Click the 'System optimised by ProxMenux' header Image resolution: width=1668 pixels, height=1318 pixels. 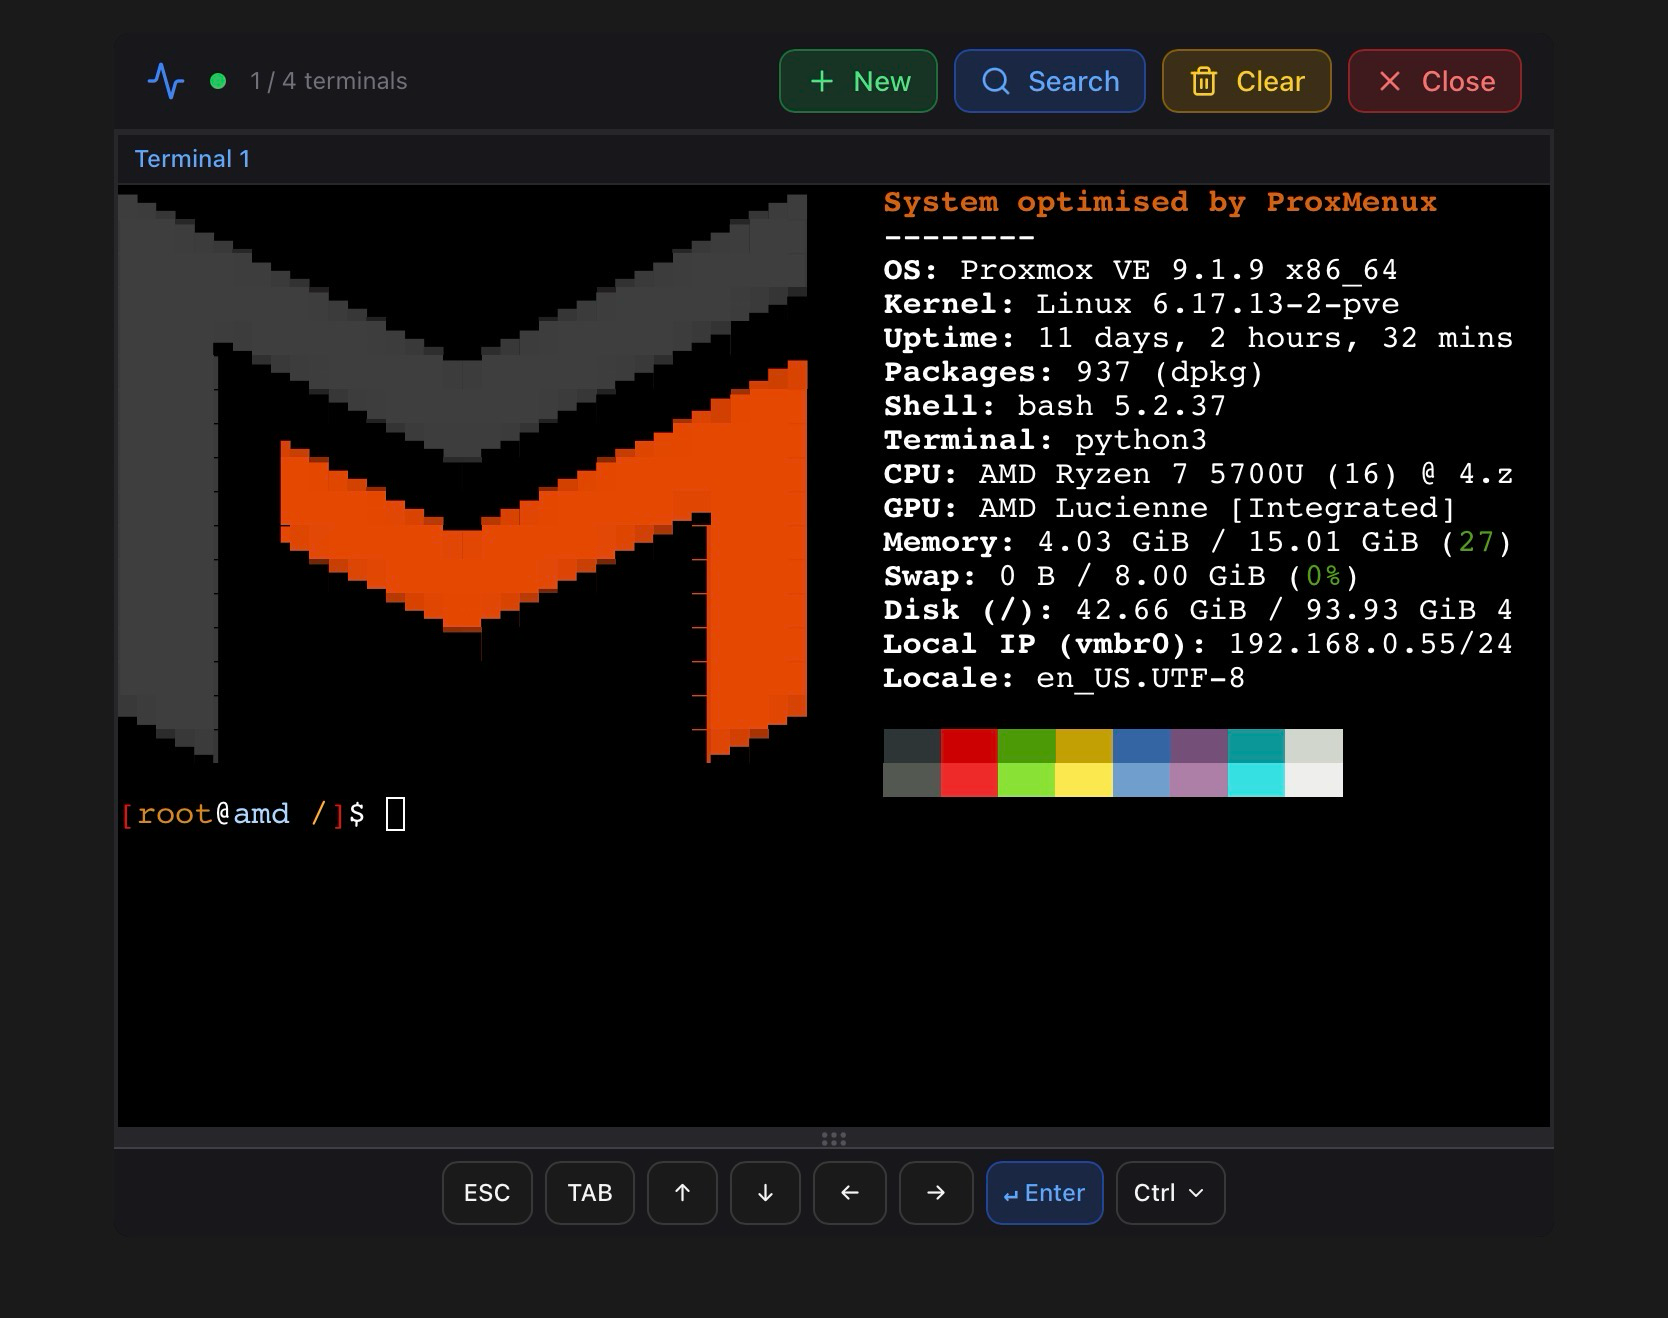[1160, 203]
